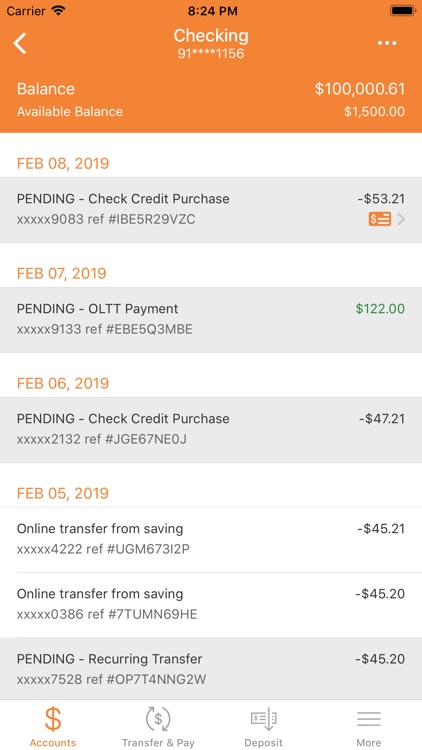422x750 pixels.
Task: Open the PENDING Recurring Transfer entry
Action: (211, 669)
